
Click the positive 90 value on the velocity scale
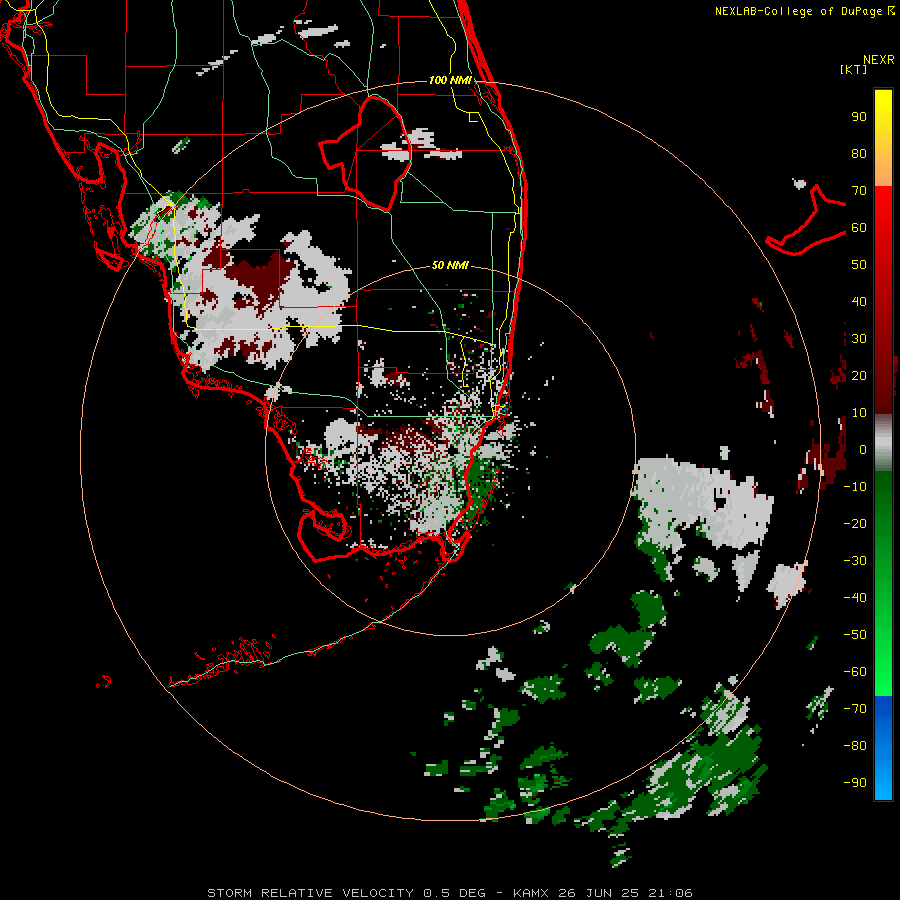click(859, 117)
